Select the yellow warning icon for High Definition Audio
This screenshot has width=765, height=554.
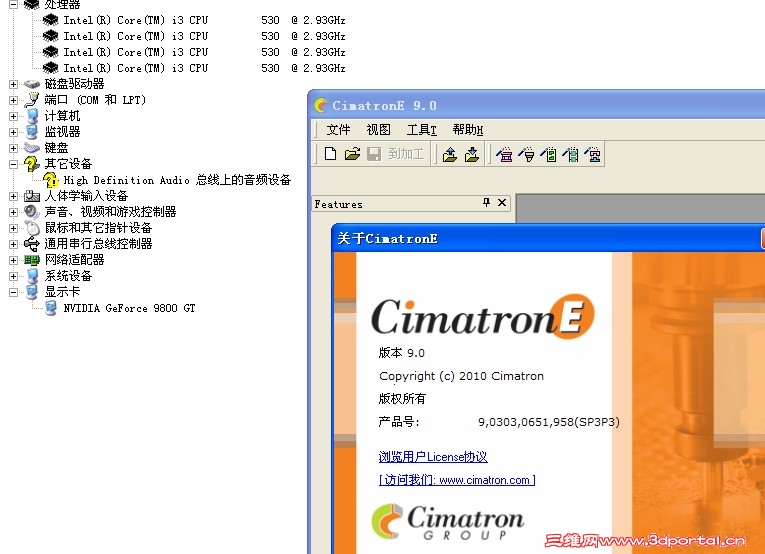50,180
